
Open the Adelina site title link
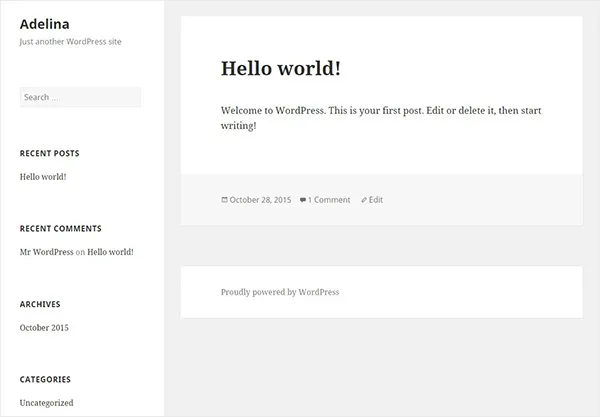(x=37, y=24)
